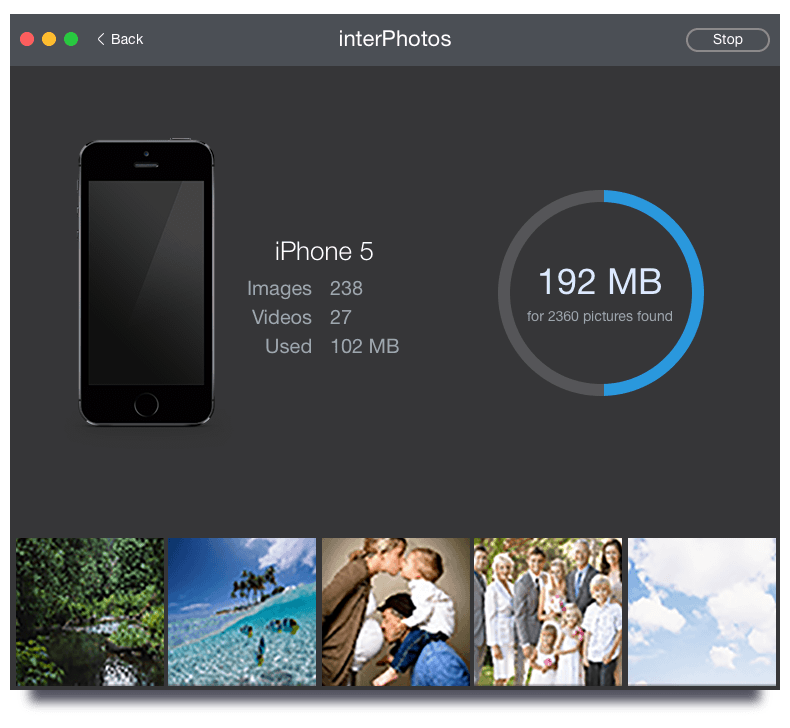Click the '192 MB' size text
Screen dimensions: 790x728
click(600, 282)
